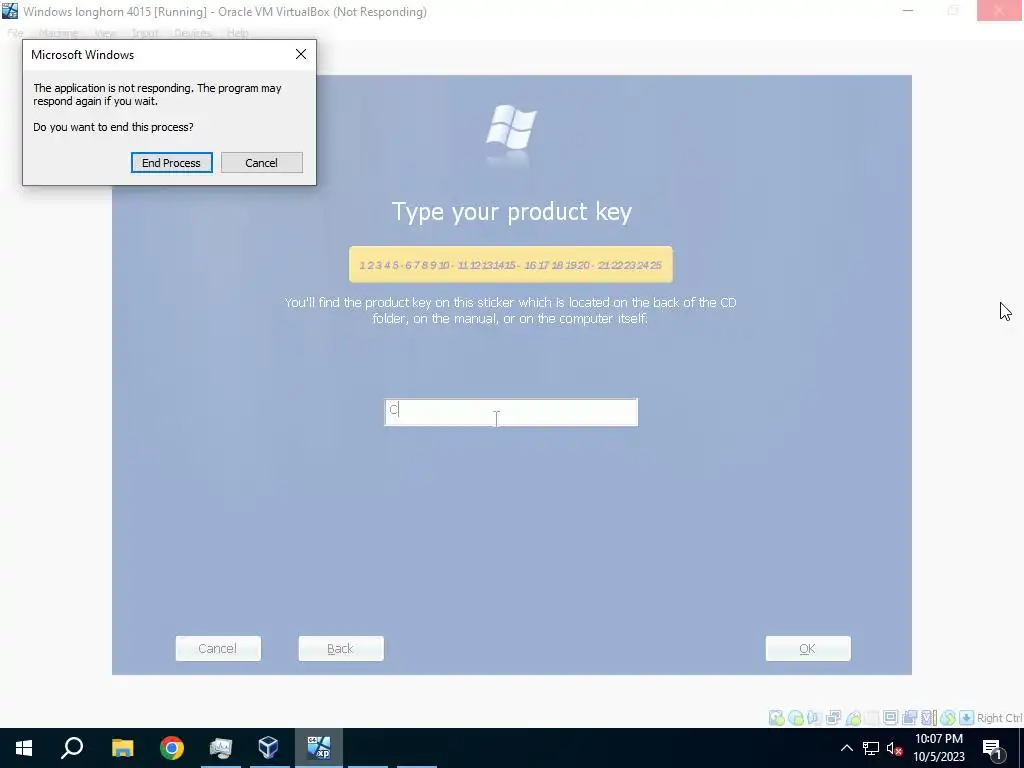The image size is (1024, 768).
Task: Open the Devices menu in VirtualBox
Action: pyautogui.click(x=193, y=33)
